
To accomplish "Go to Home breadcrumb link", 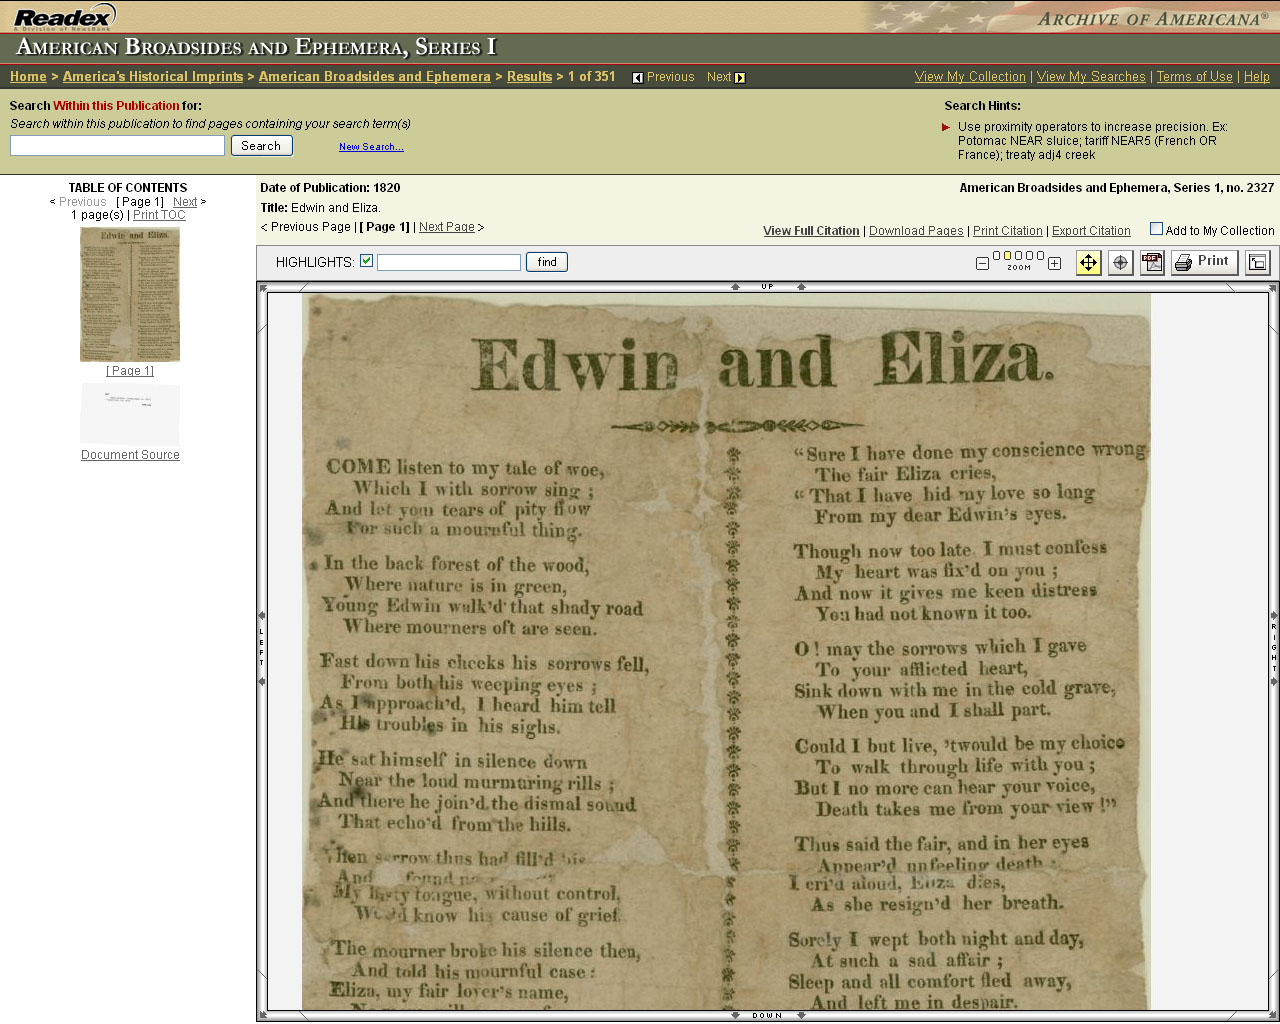I will point(28,77).
